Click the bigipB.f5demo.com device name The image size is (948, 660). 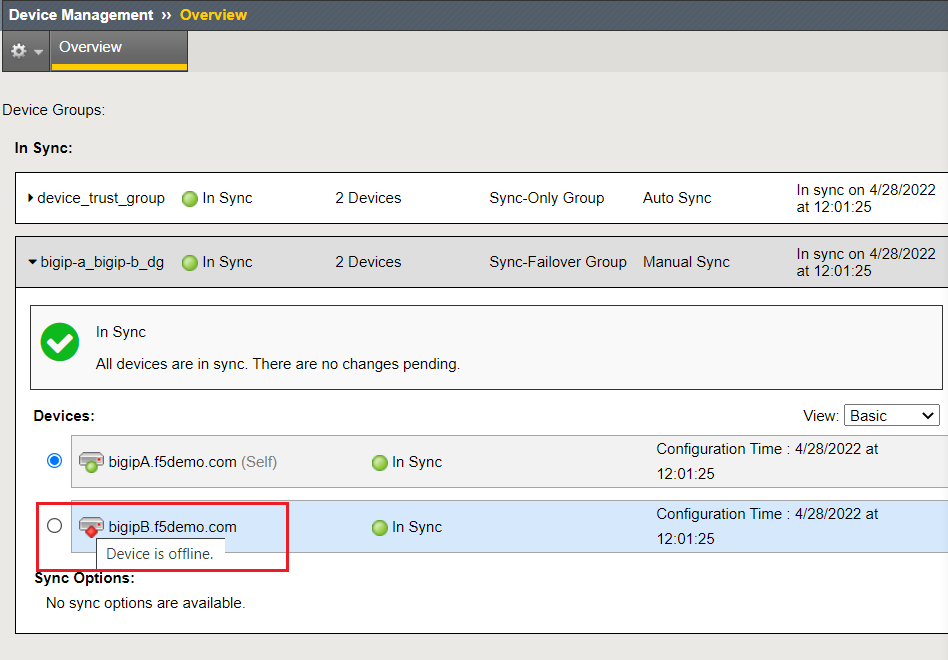pos(172,527)
